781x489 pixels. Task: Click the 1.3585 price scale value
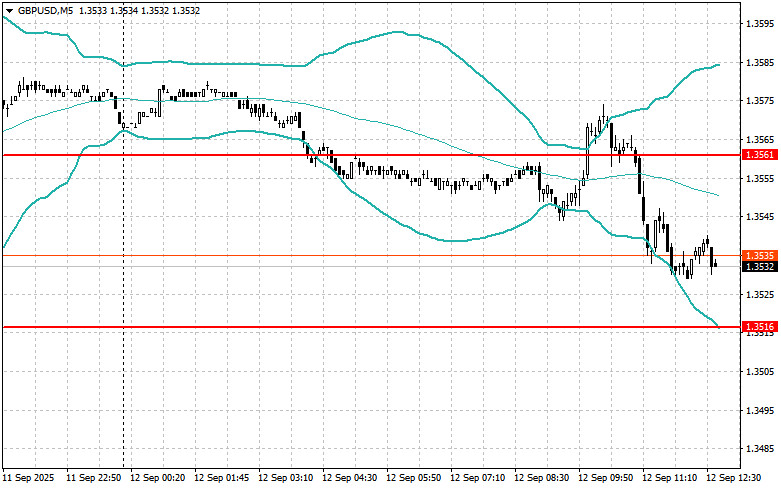[x=760, y=63]
